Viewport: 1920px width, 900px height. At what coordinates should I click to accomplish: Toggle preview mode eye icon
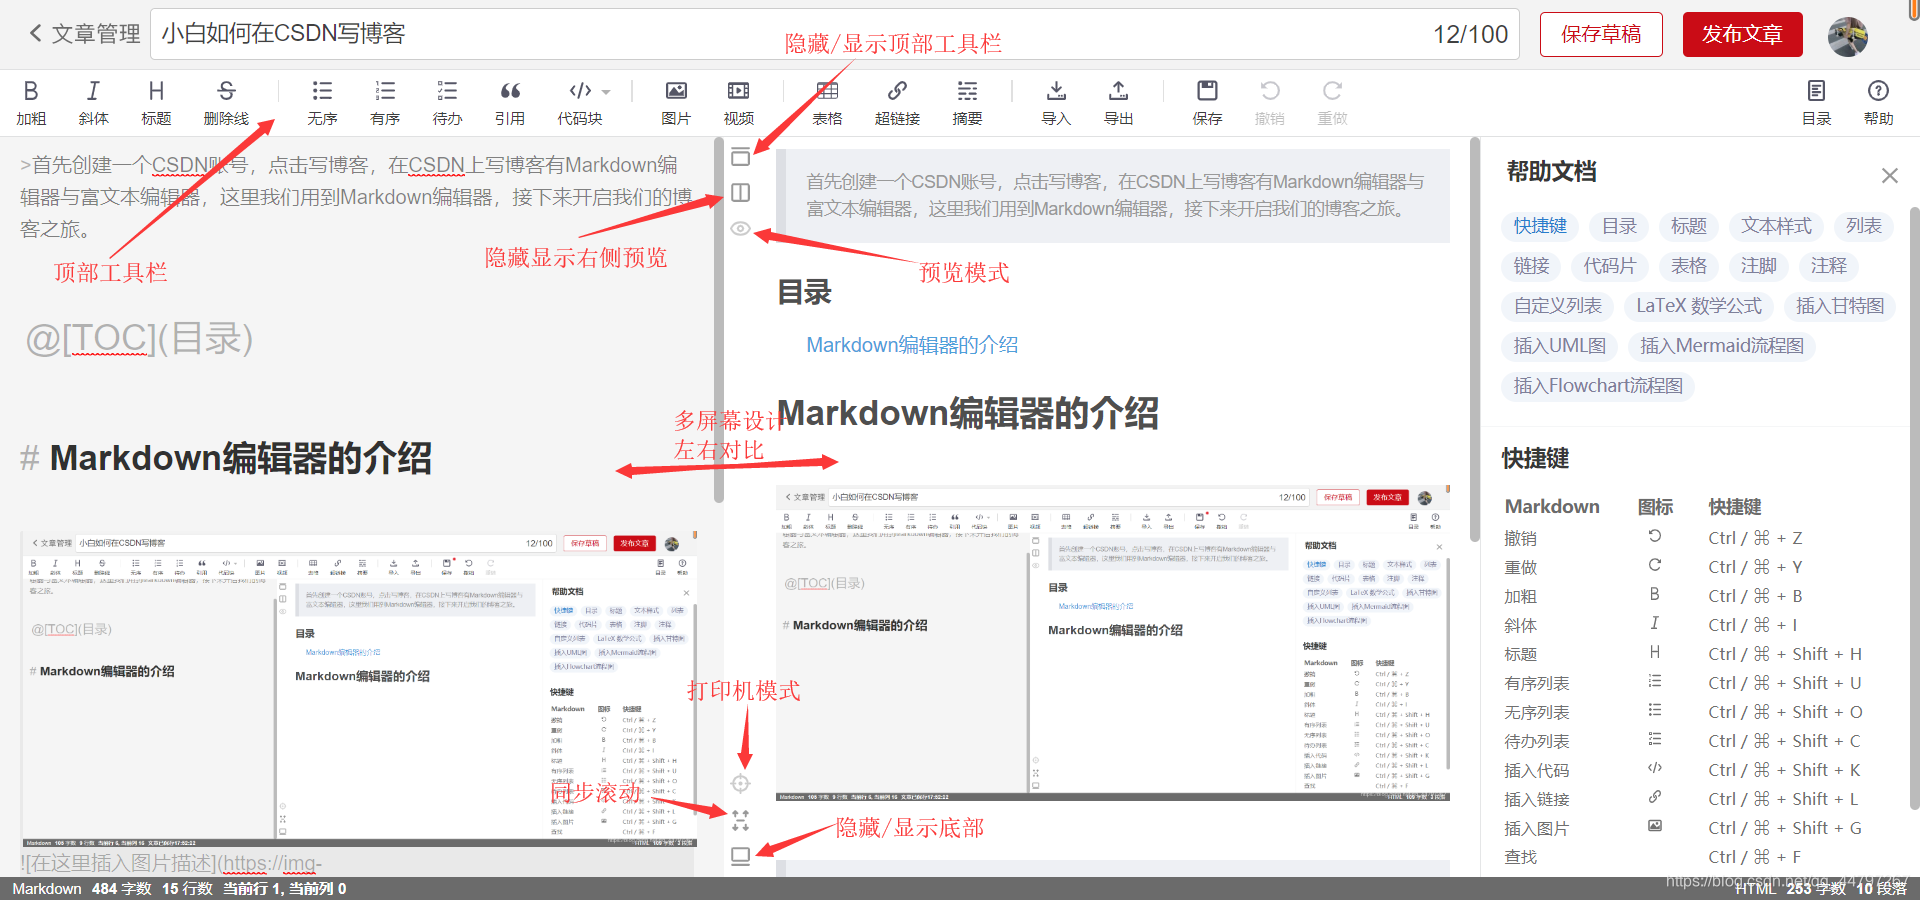tap(740, 229)
